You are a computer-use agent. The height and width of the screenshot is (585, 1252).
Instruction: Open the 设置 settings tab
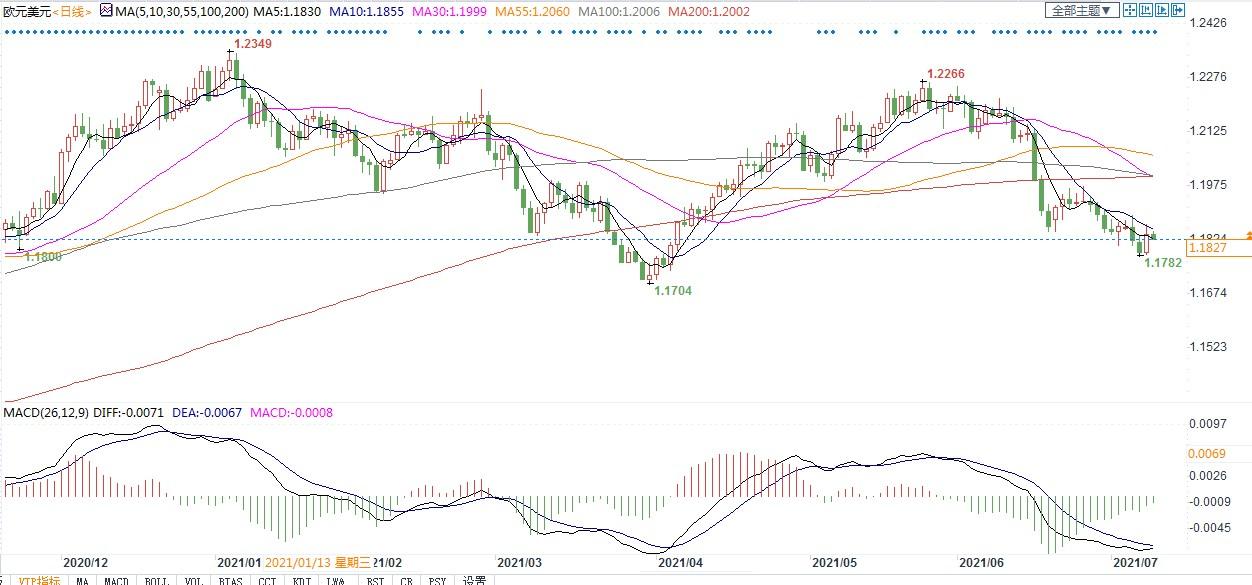[x=473, y=580]
